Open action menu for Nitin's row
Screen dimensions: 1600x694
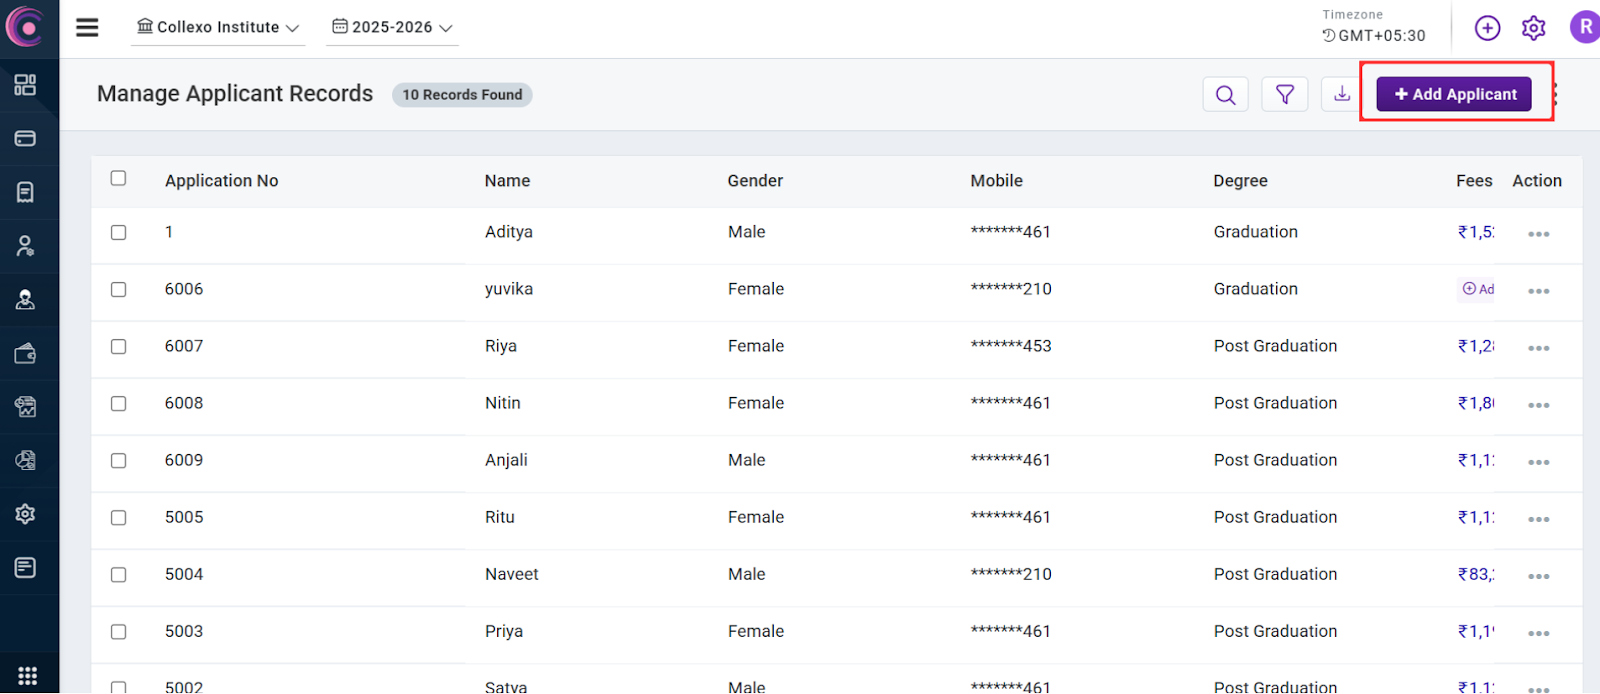click(1538, 405)
